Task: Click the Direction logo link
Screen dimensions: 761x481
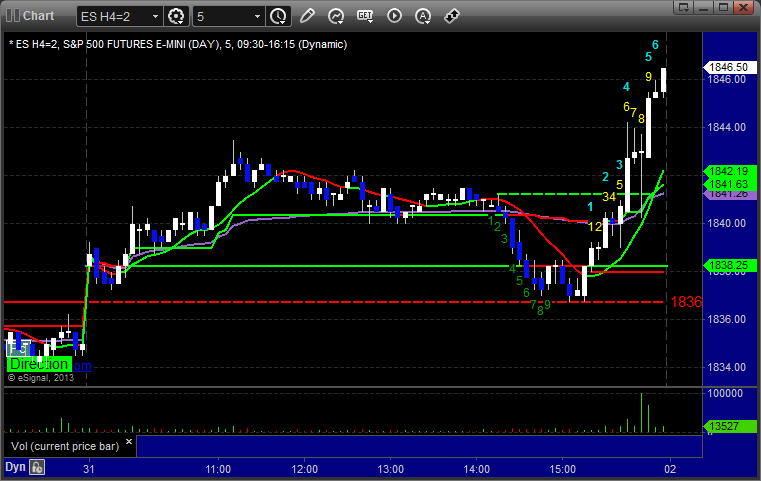Action: coord(39,364)
